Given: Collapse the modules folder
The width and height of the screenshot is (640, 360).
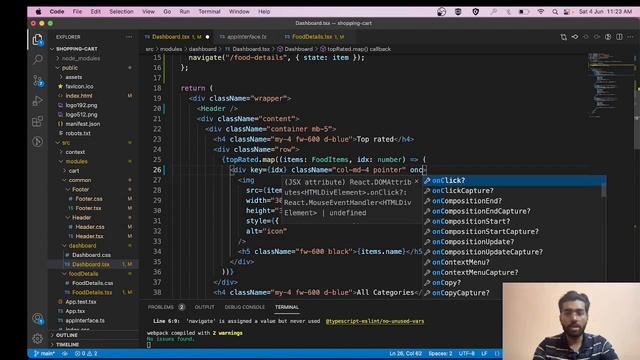Looking at the screenshot, I should coord(76,161).
